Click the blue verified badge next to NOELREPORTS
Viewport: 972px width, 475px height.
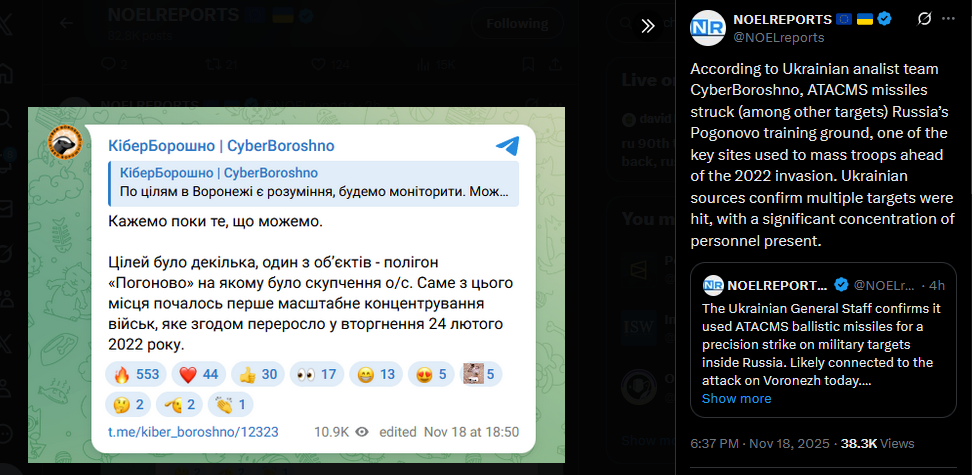pyautogui.click(x=885, y=19)
